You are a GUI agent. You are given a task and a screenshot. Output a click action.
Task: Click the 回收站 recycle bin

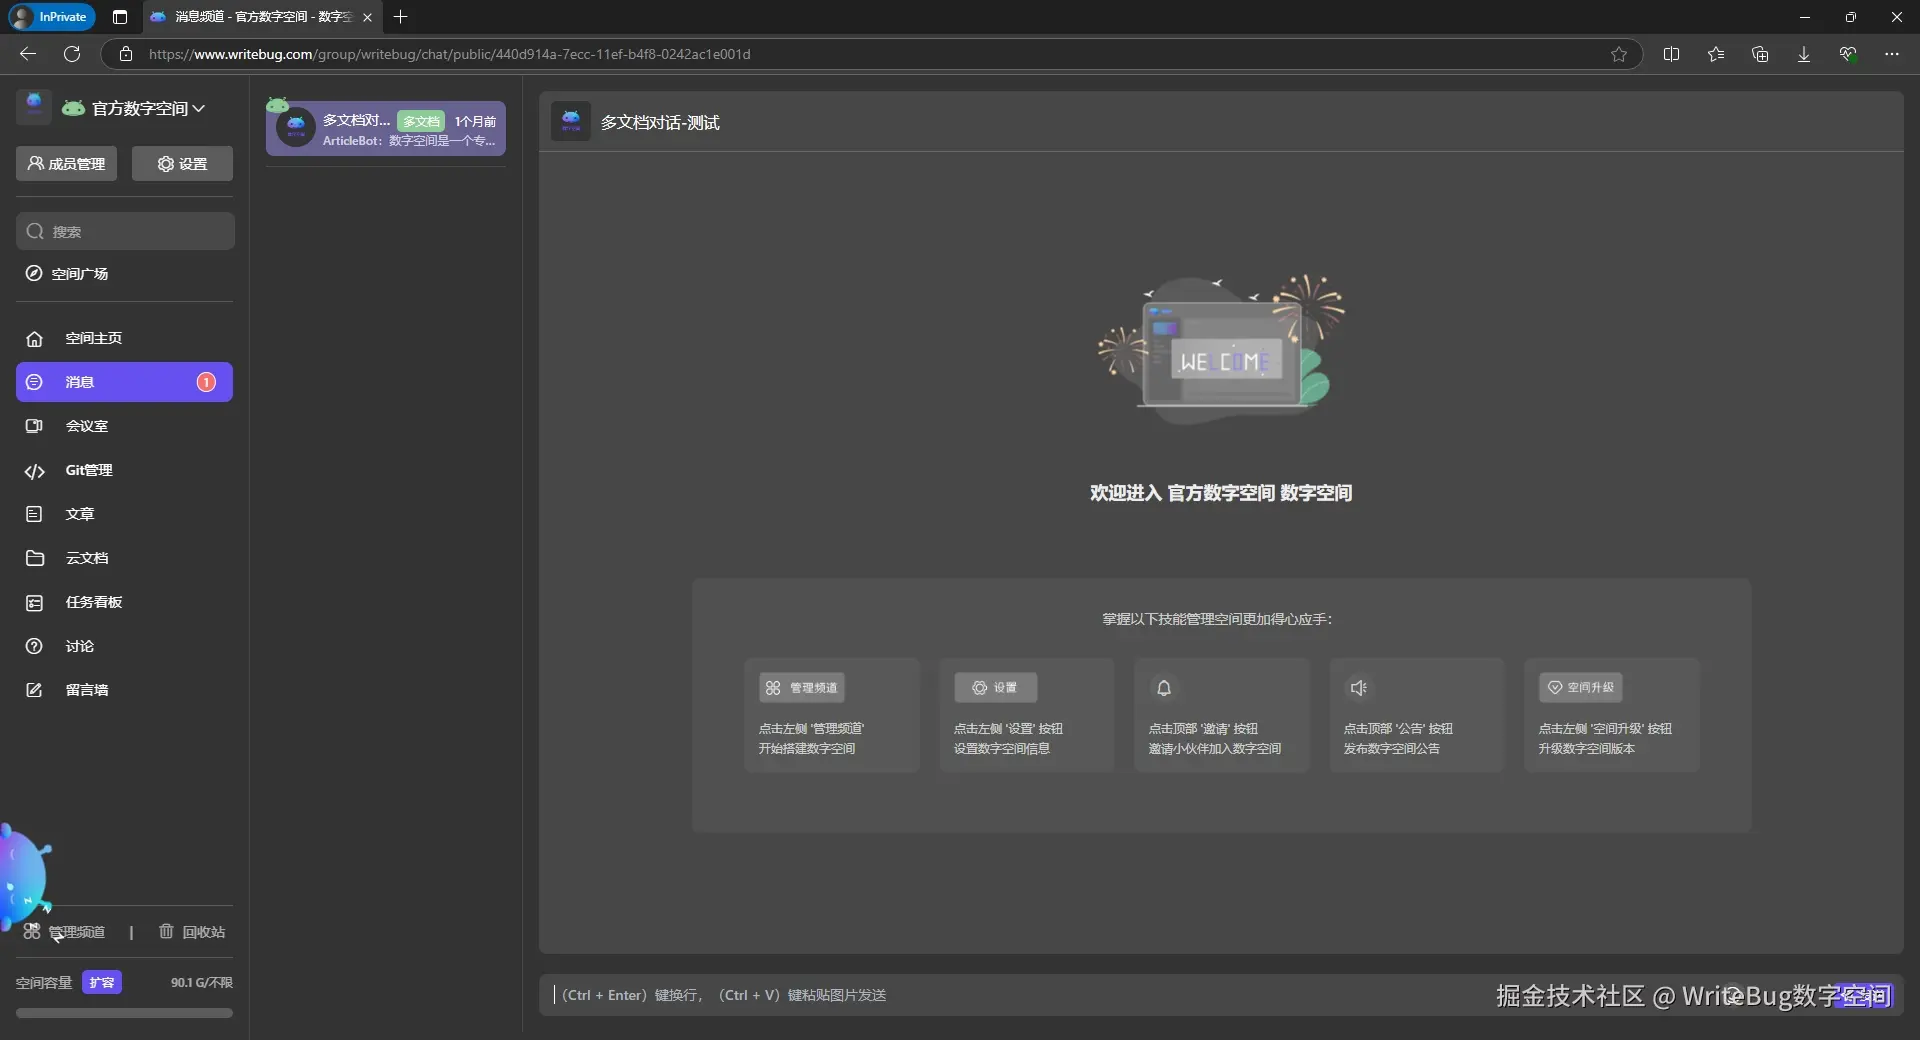coord(193,932)
